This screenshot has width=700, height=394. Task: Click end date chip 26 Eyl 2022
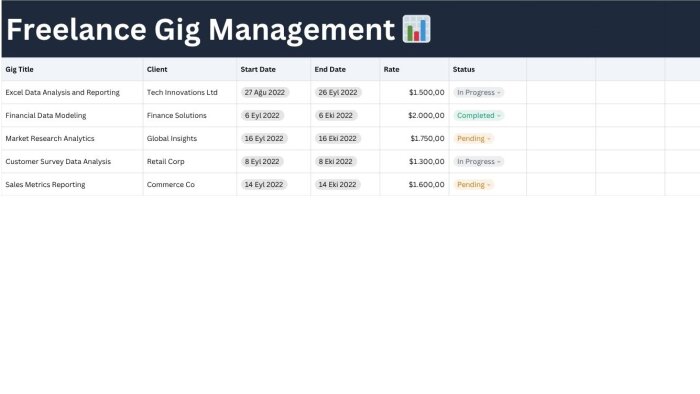click(x=338, y=92)
